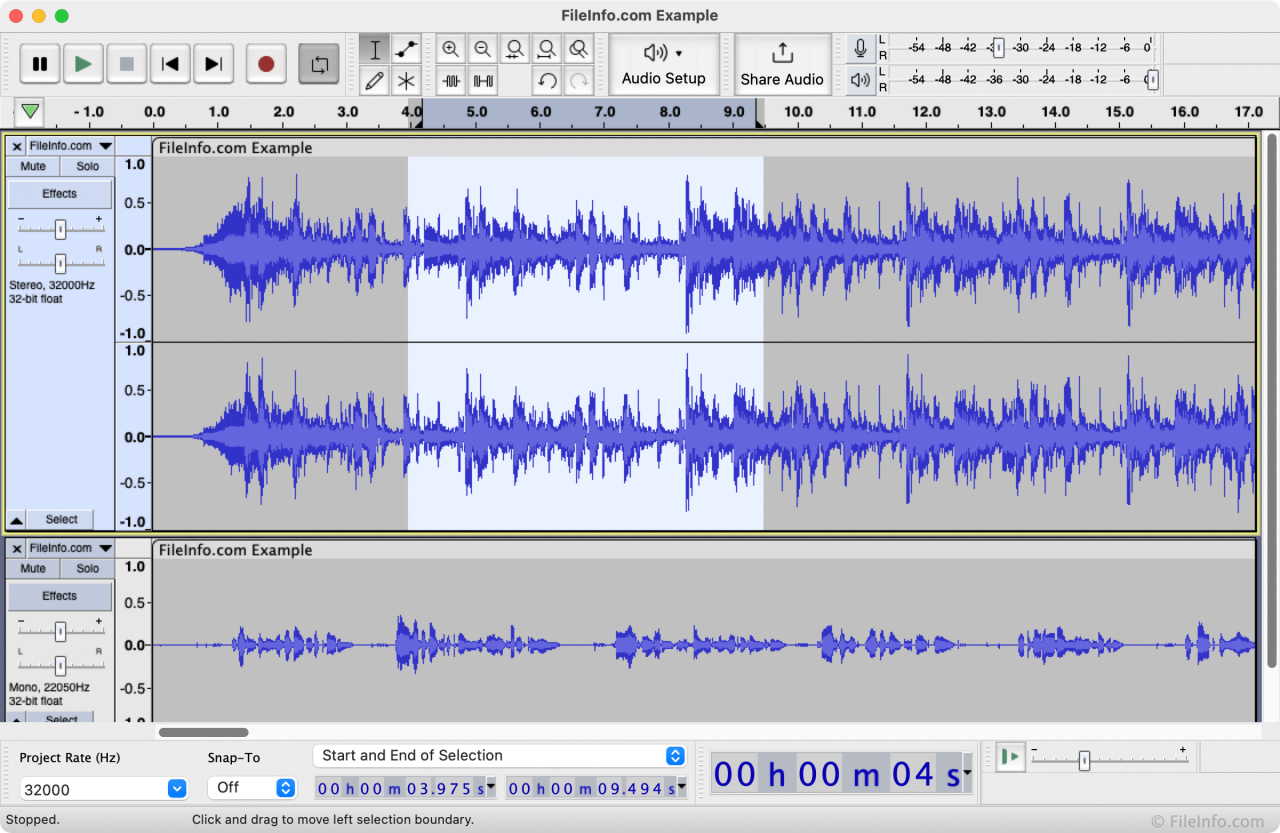Fit selection to width zoom icon
This screenshot has width=1280, height=833.
(x=515, y=49)
